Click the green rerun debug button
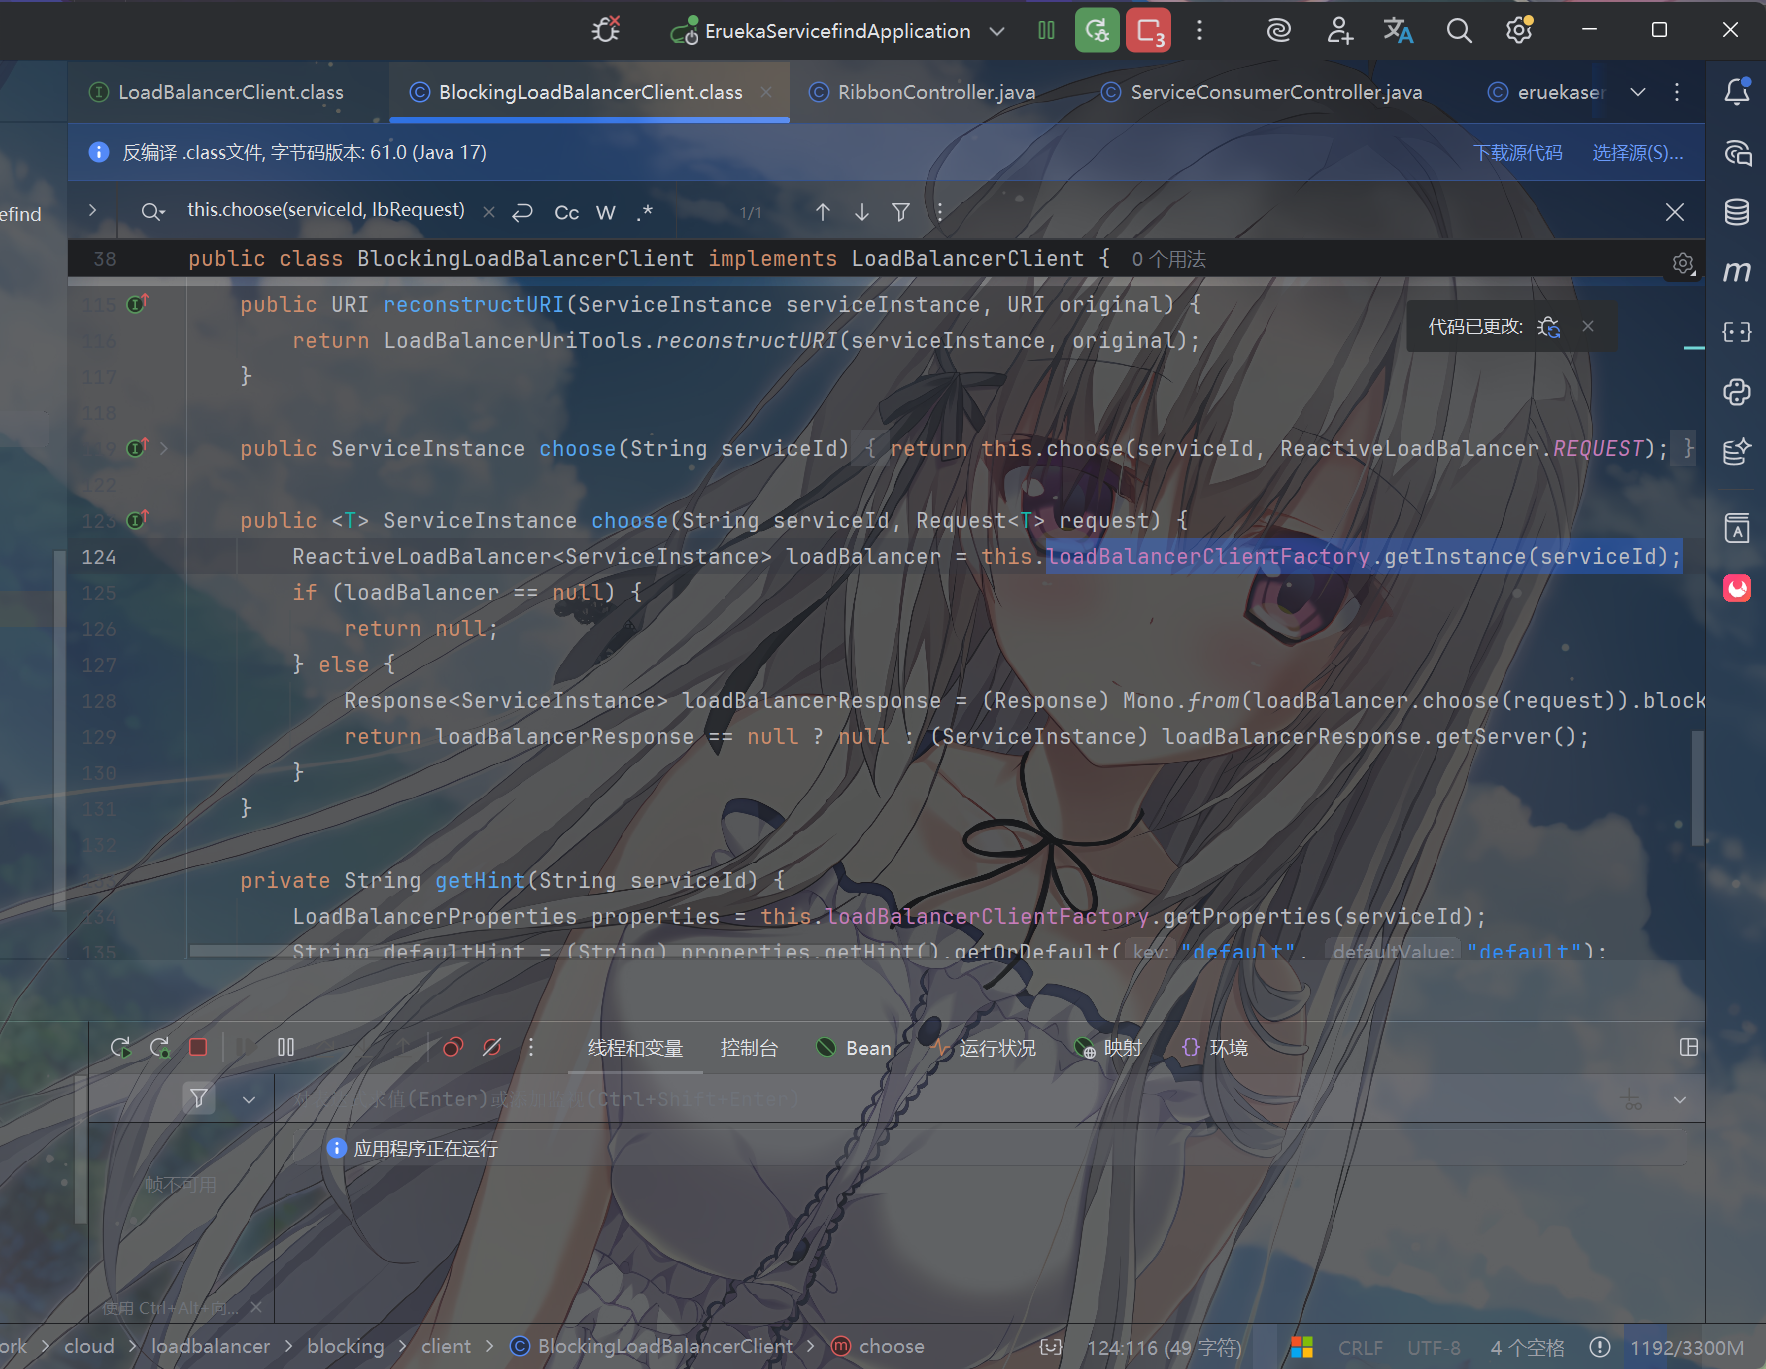 [x=1097, y=31]
